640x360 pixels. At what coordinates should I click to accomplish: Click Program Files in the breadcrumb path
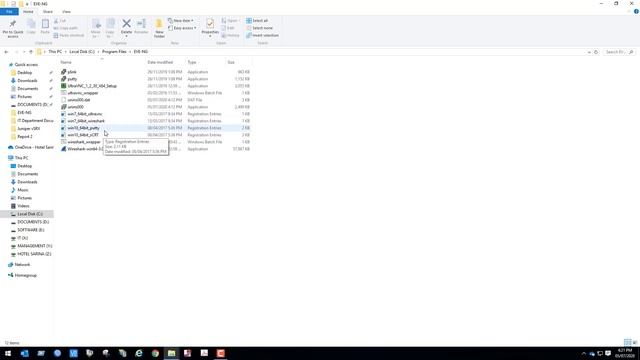coord(114,52)
